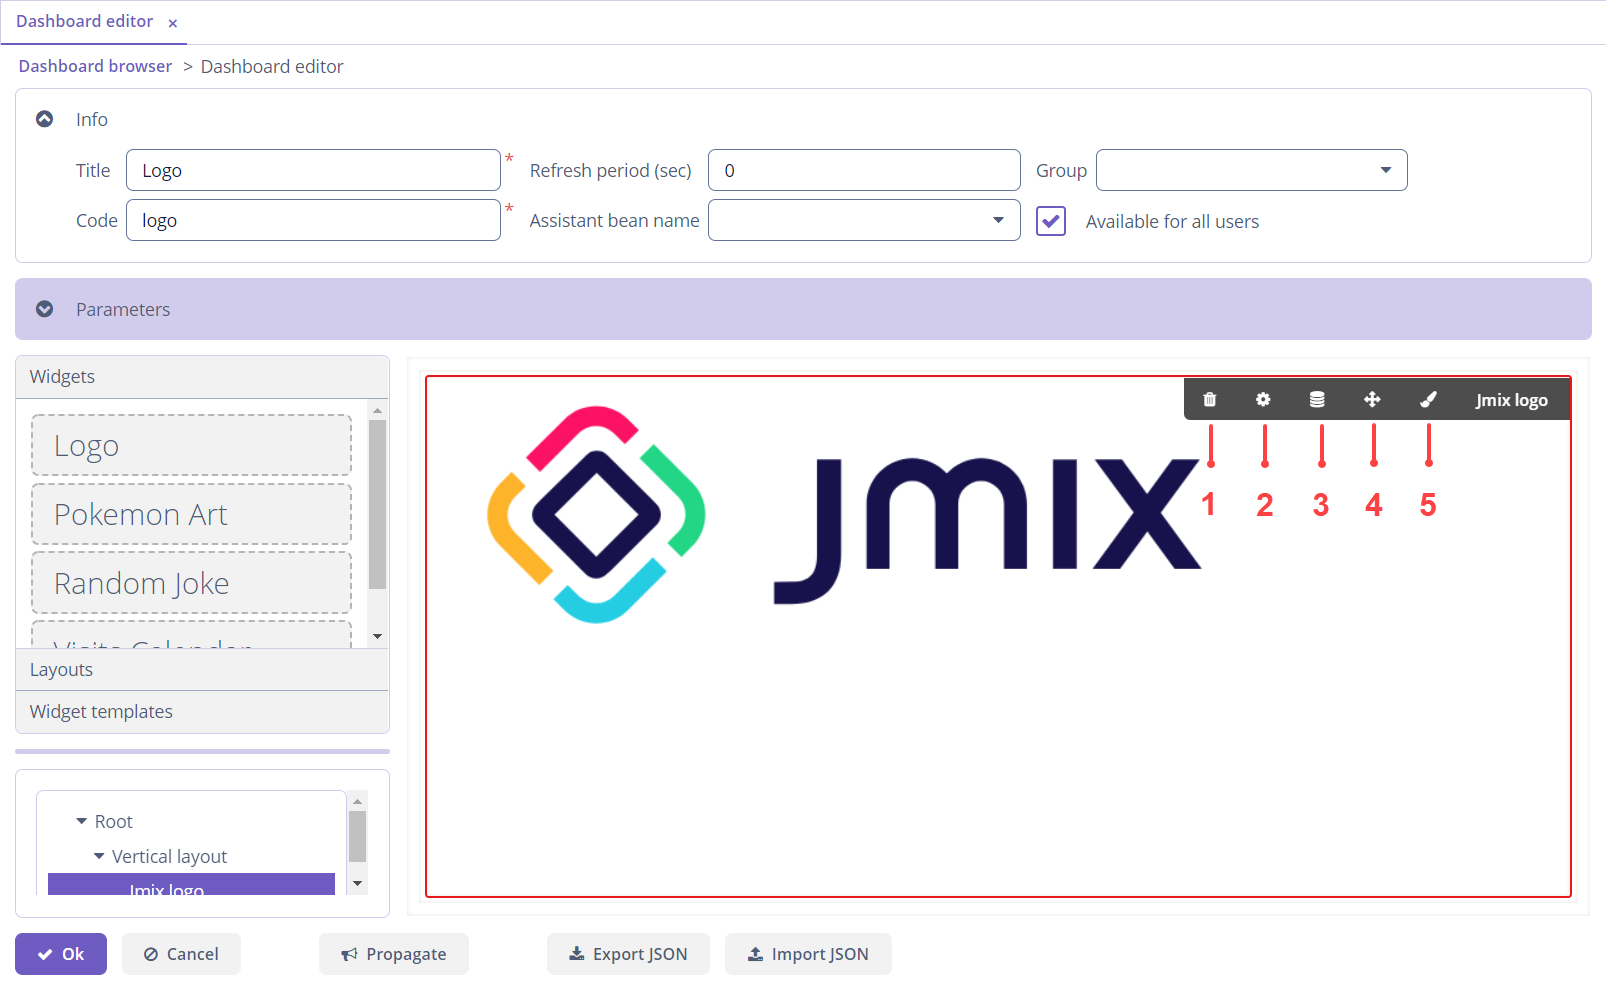This screenshot has height=988, width=1606.
Task: Click the Jmix logo caption in widget toolbar
Action: click(1511, 400)
